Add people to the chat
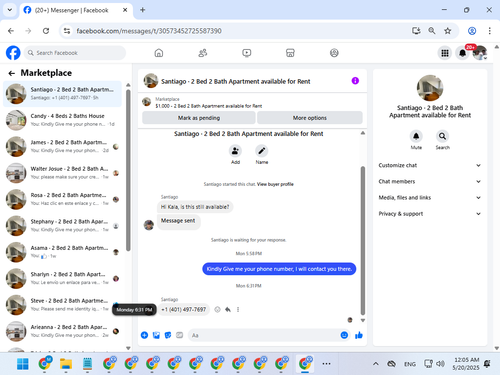This screenshot has height=375, width=500. click(235, 151)
